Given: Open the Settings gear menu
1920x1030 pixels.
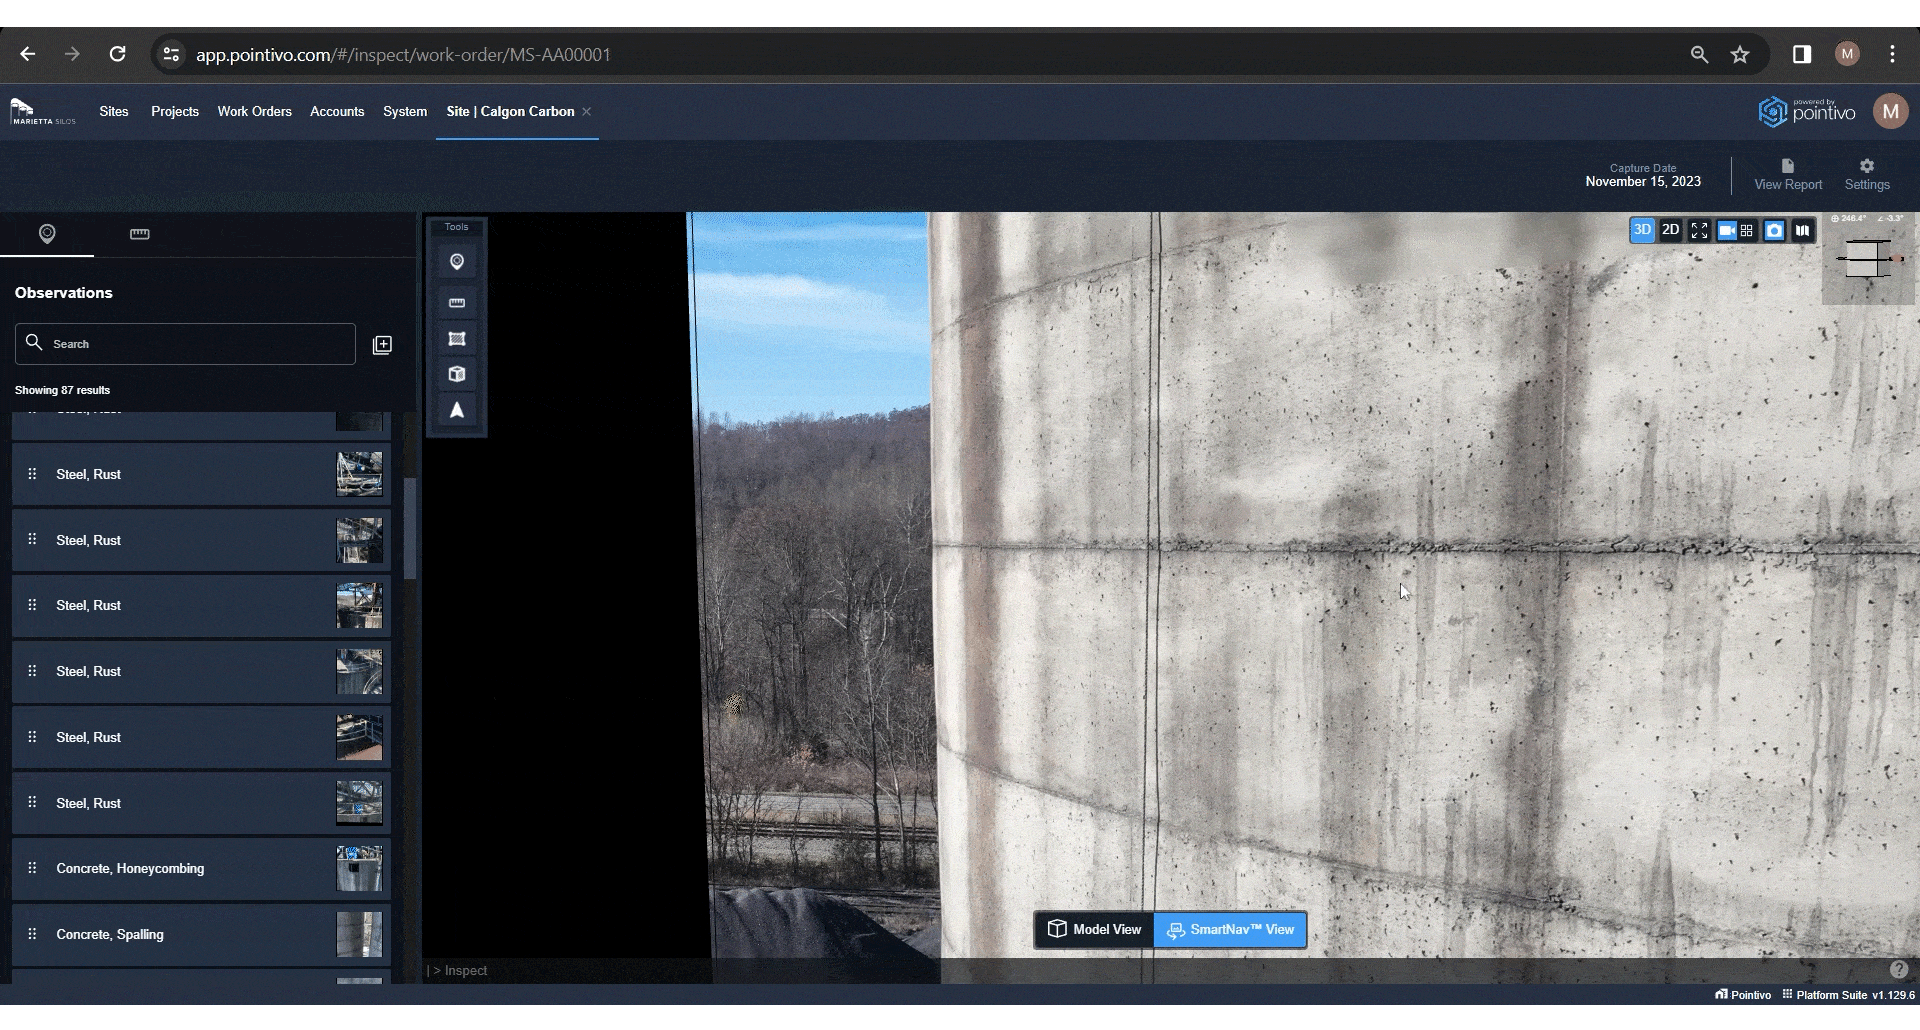Looking at the screenshot, I should point(1867,174).
